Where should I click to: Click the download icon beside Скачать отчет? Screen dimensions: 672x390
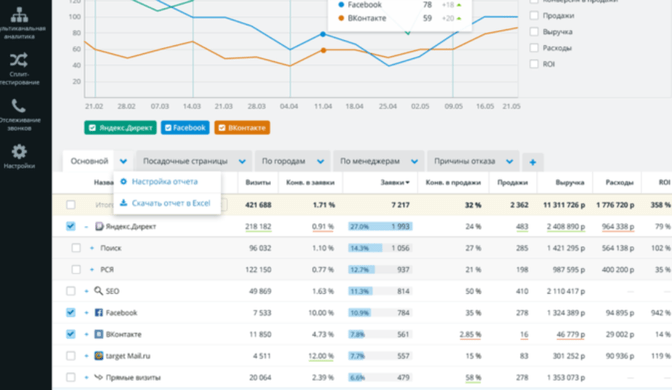pyautogui.click(x=123, y=203)
